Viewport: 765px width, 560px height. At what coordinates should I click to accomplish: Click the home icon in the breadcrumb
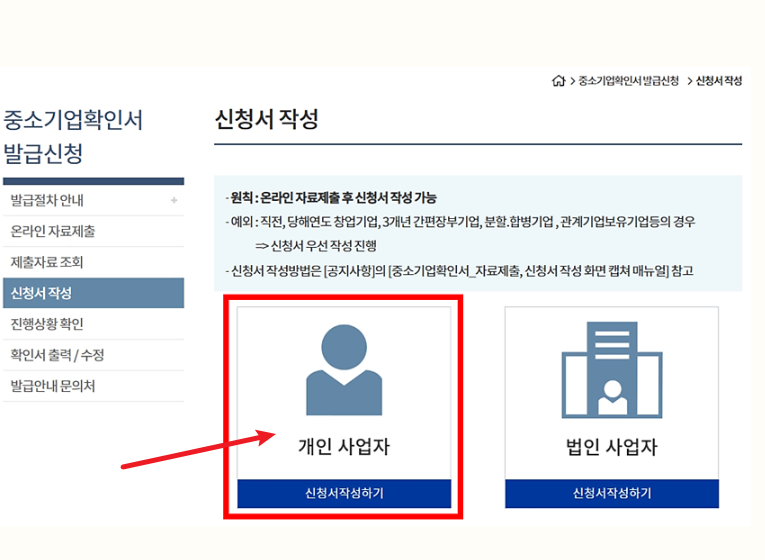tap(558, 80)
